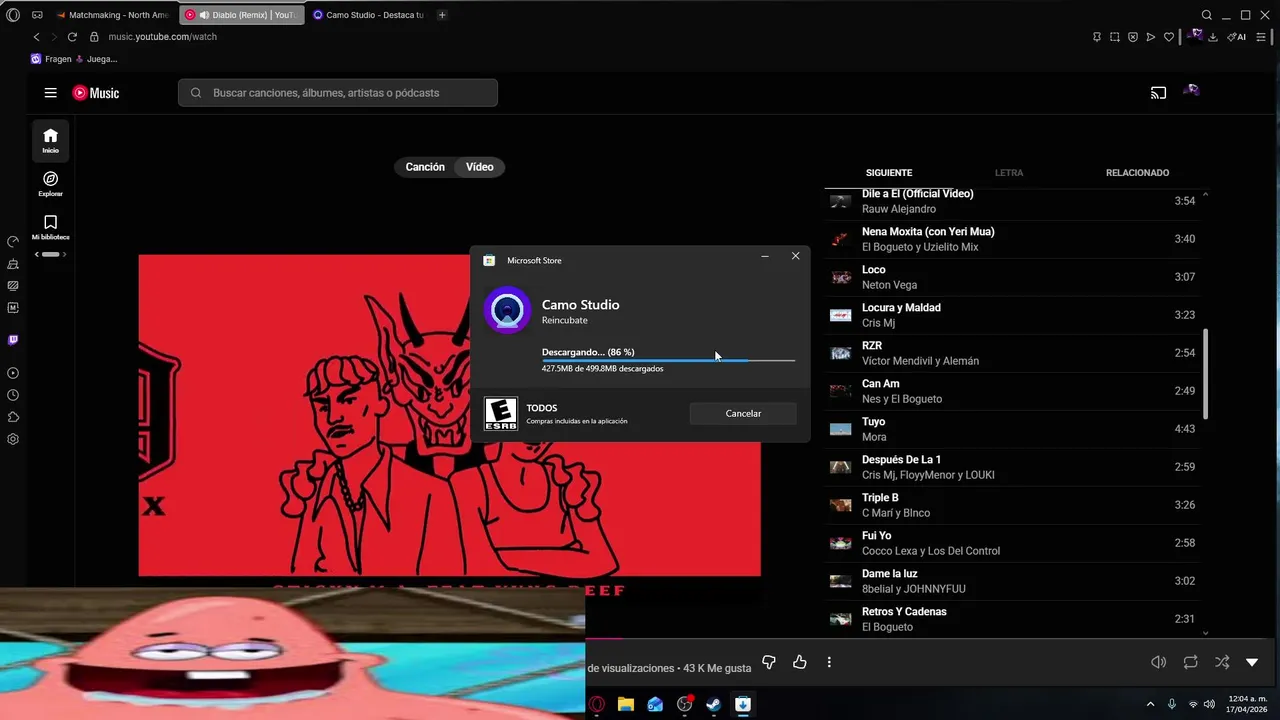Open the player's three-dot more options
The height and width of the screenshot is (720, 1280).
click(x=829, y=662)
